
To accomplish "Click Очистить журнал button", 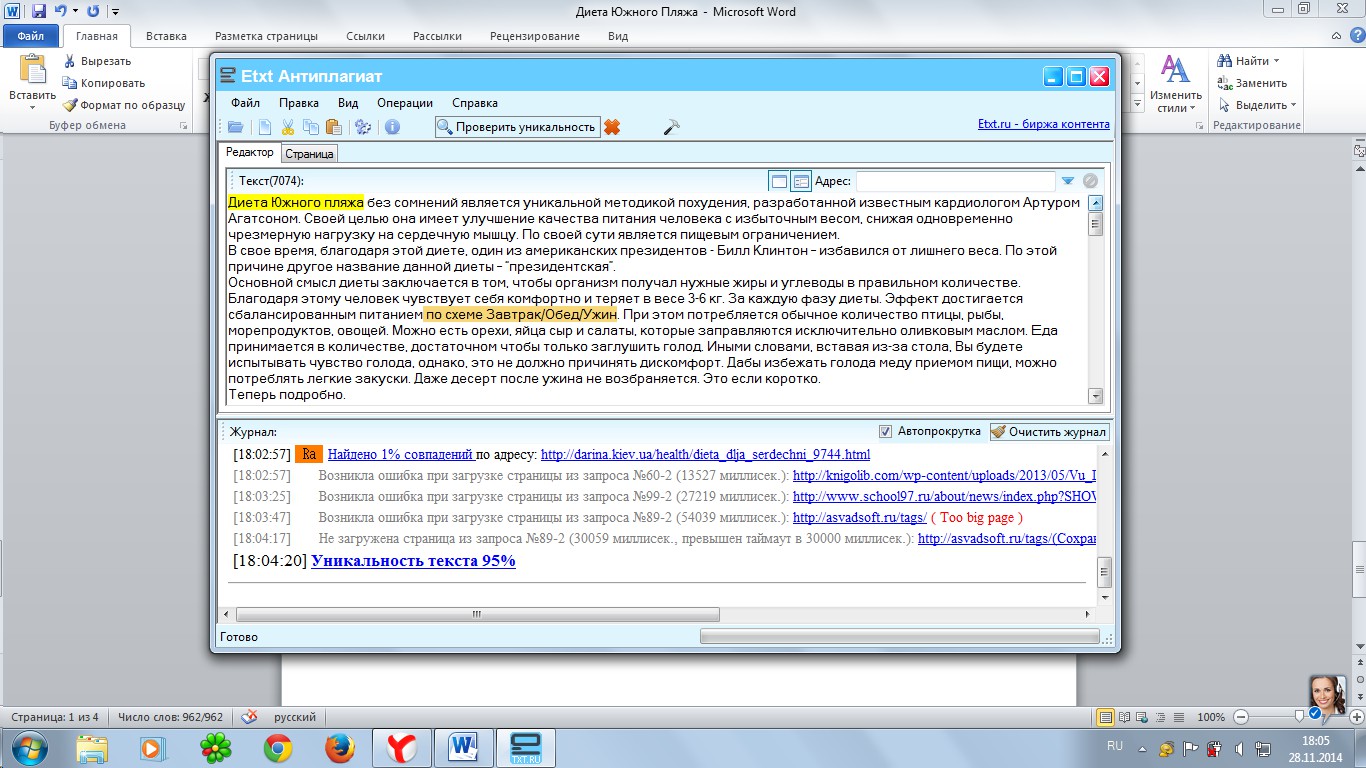I will [1049, 432].
